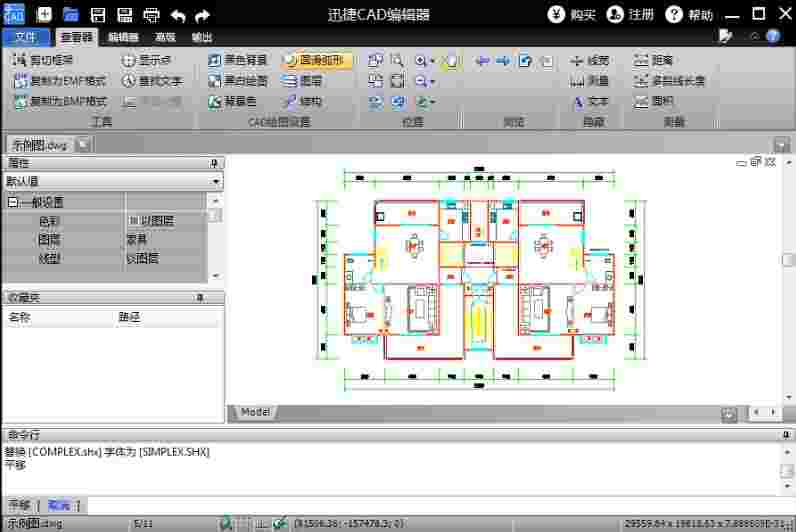Click the 图层 layer property row
The width and height of the screenshot is (796, 532).
106,239
